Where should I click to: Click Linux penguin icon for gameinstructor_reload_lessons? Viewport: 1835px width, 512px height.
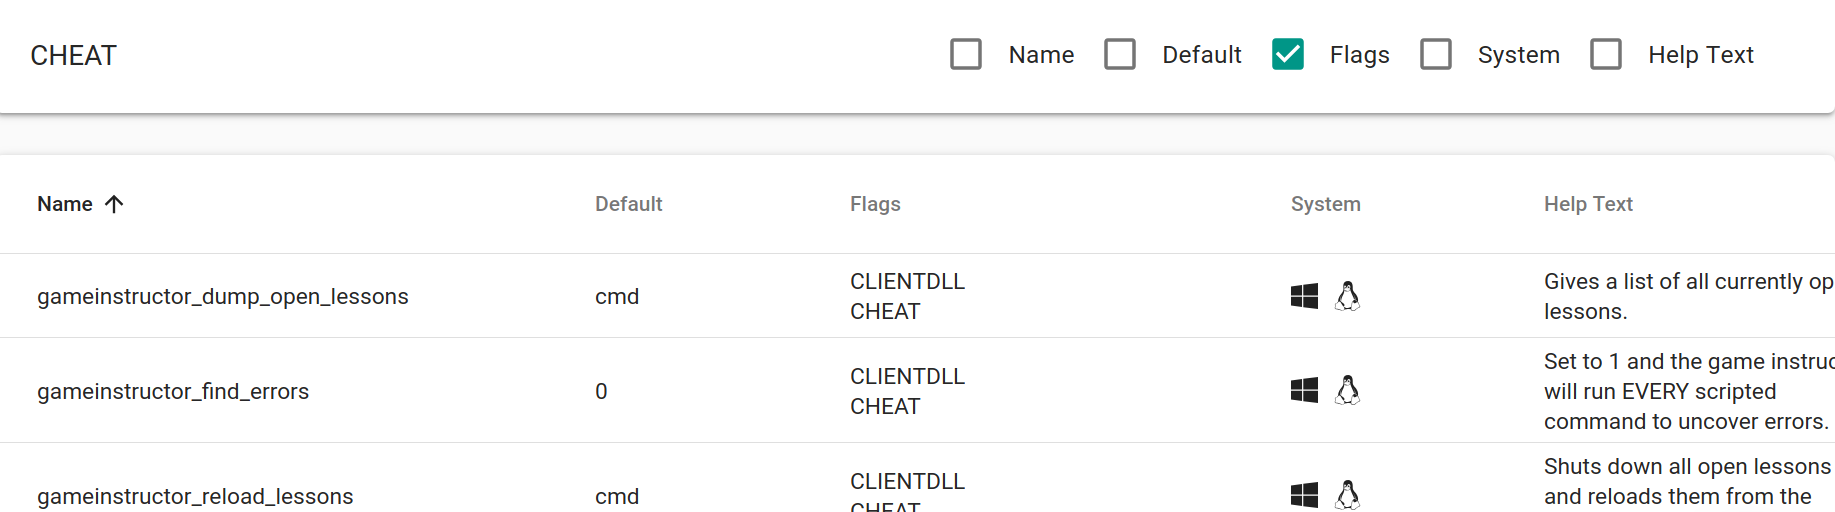[1348, 495]
